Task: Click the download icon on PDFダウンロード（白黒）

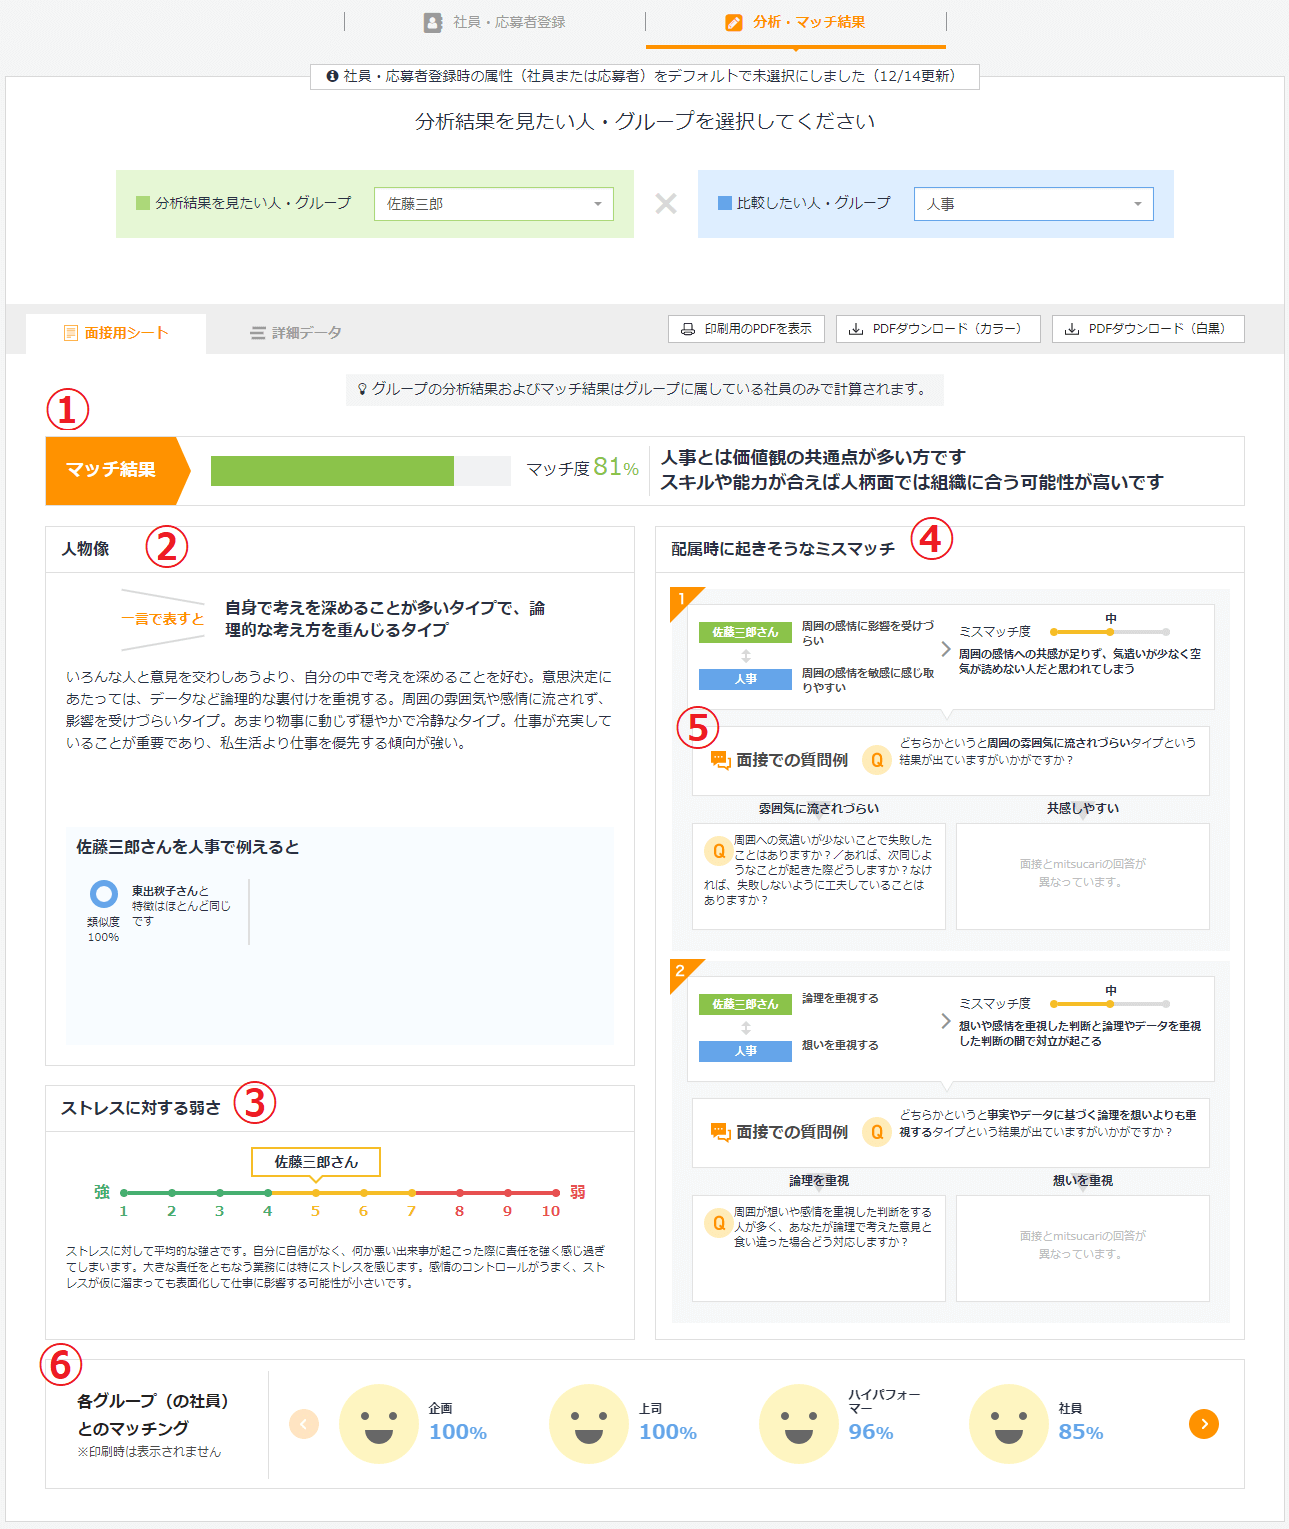Action: point(1071,329)
